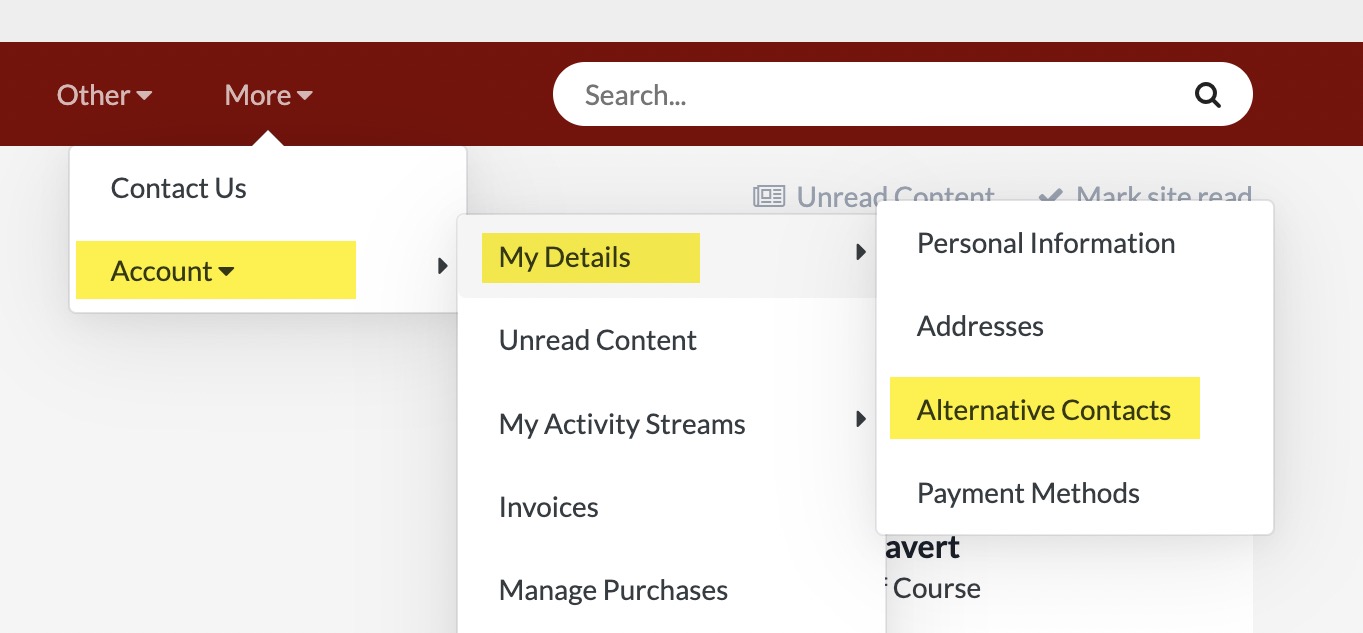
Task: Expand the Account submenu
Action: [173, 271]
